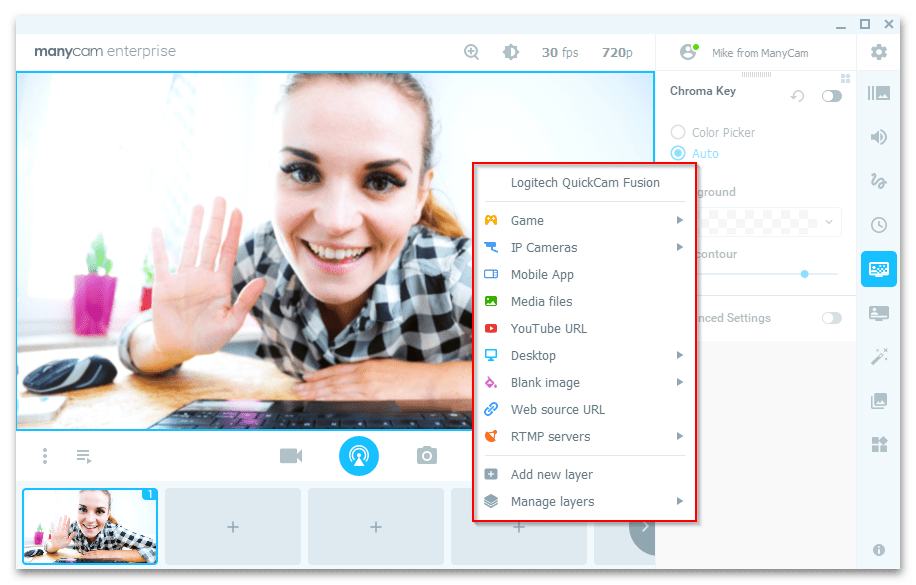
Task: Click the next presets arrow button
Action: pos(643,528)
